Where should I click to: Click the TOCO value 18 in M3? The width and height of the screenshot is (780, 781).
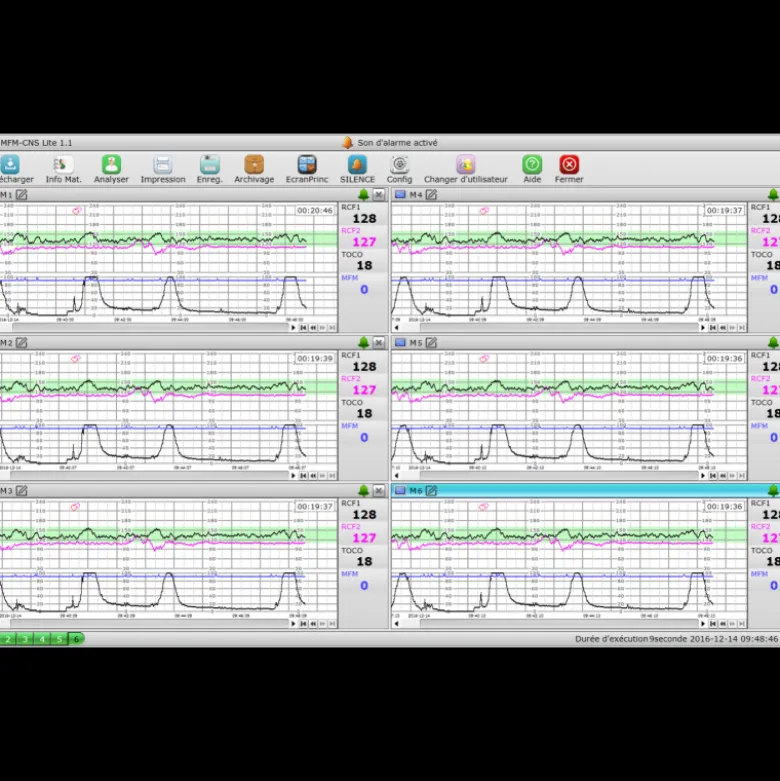coord(364,561)
